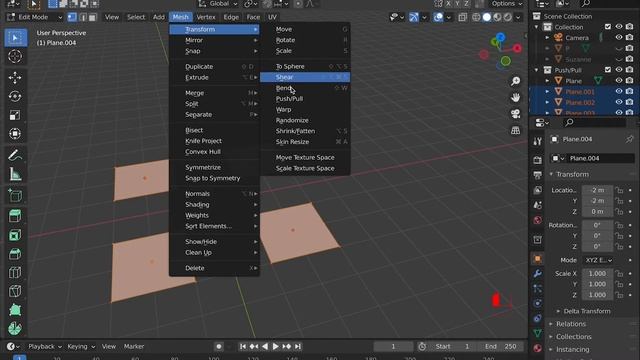
Task: Jump to the end frame button
Action: click(x=298, y=347)
